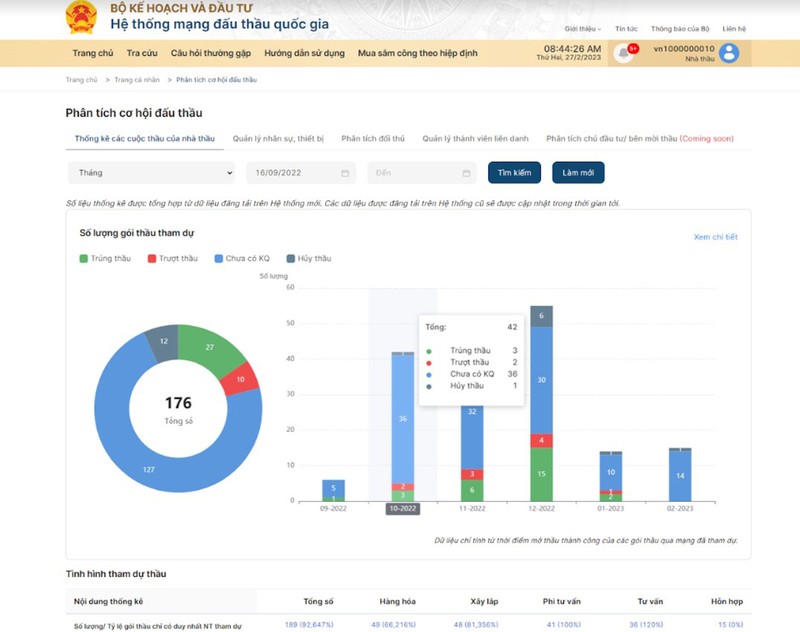Expand the 'Giới thiệu' header menu
The width and height of the screenshot is (800, 632).
(583, 29)
